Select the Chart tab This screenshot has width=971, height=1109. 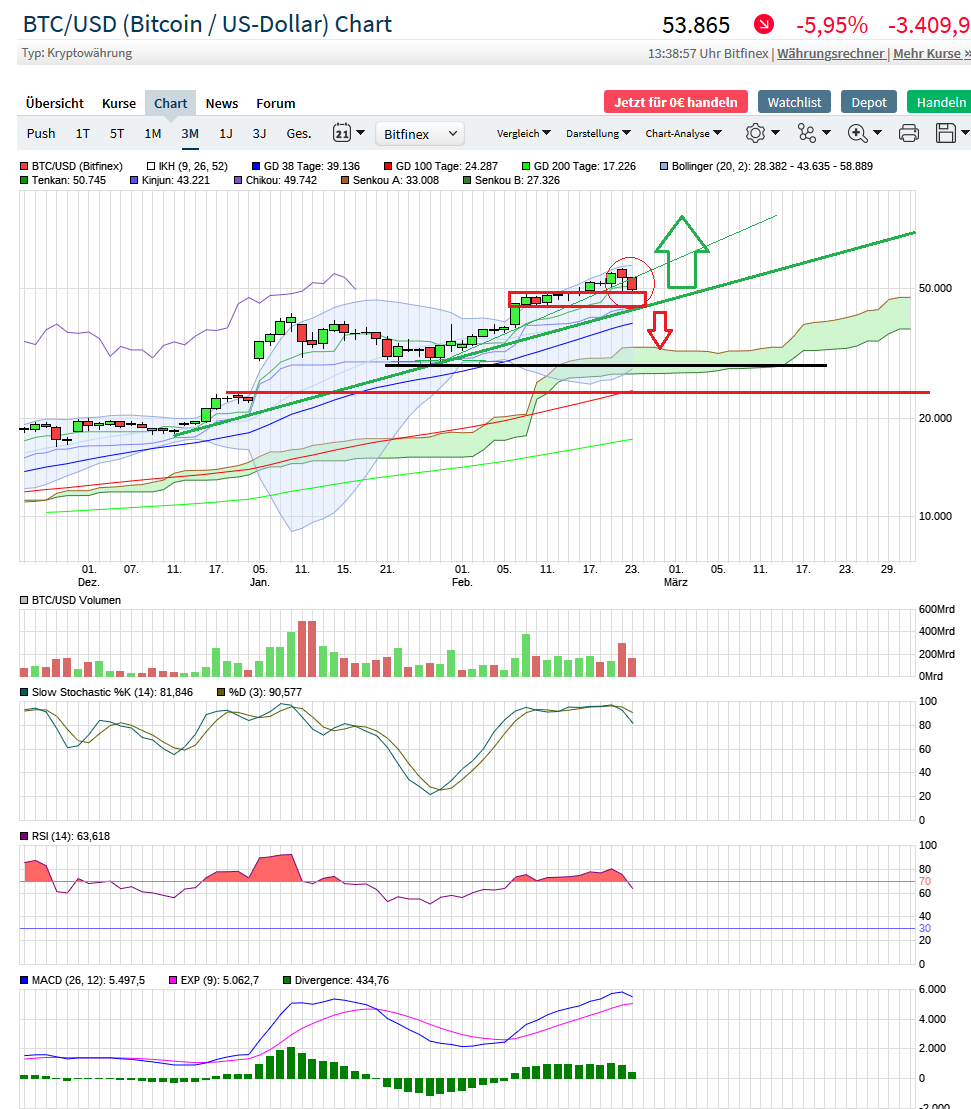coord(170,103)
